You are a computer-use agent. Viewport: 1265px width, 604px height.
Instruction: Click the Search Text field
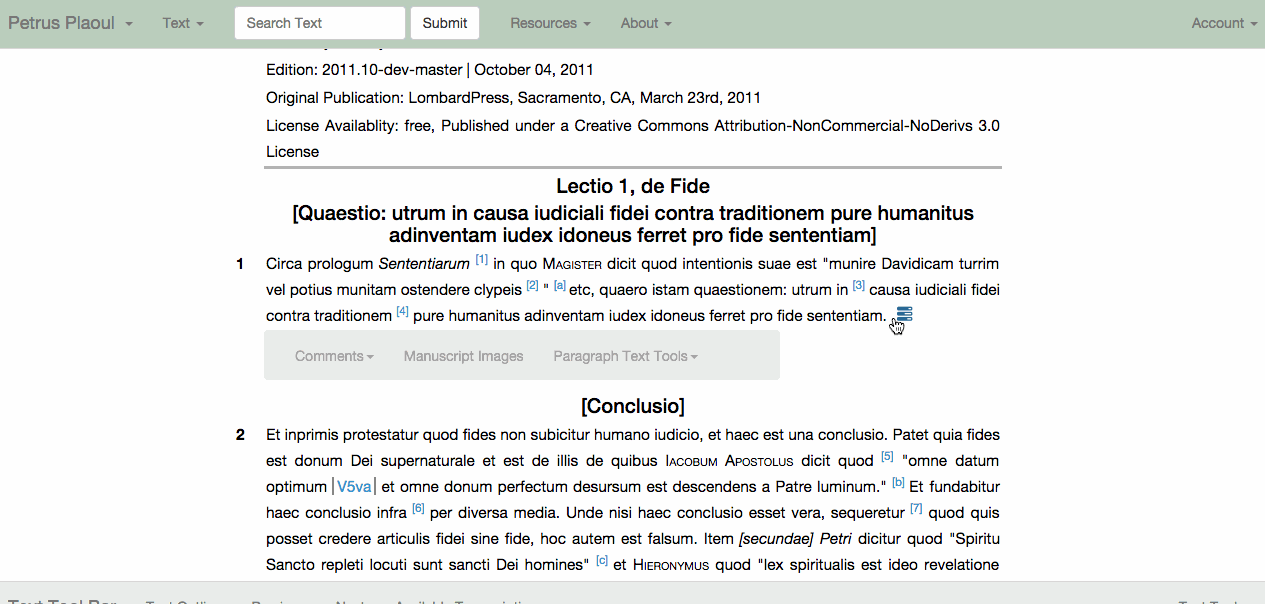pyautogui.click(x=320, y=23)
